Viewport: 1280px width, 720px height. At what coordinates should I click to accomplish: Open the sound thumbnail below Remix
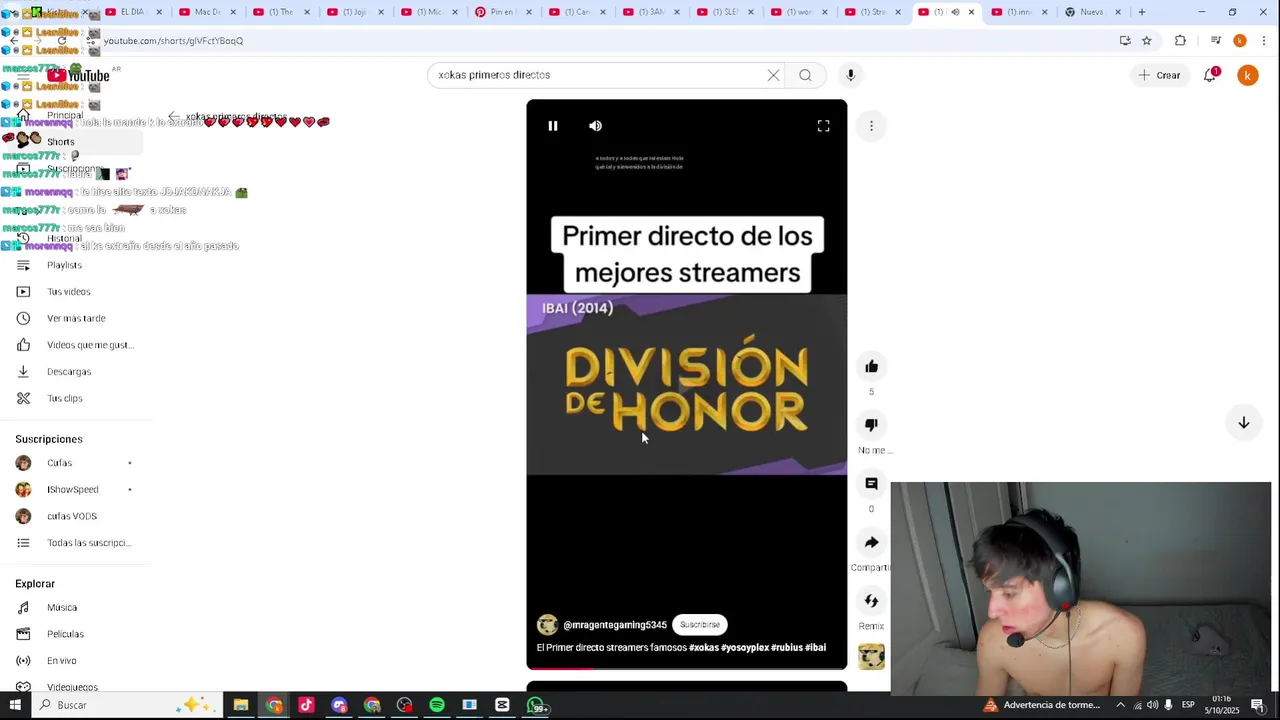click(871, 656)
